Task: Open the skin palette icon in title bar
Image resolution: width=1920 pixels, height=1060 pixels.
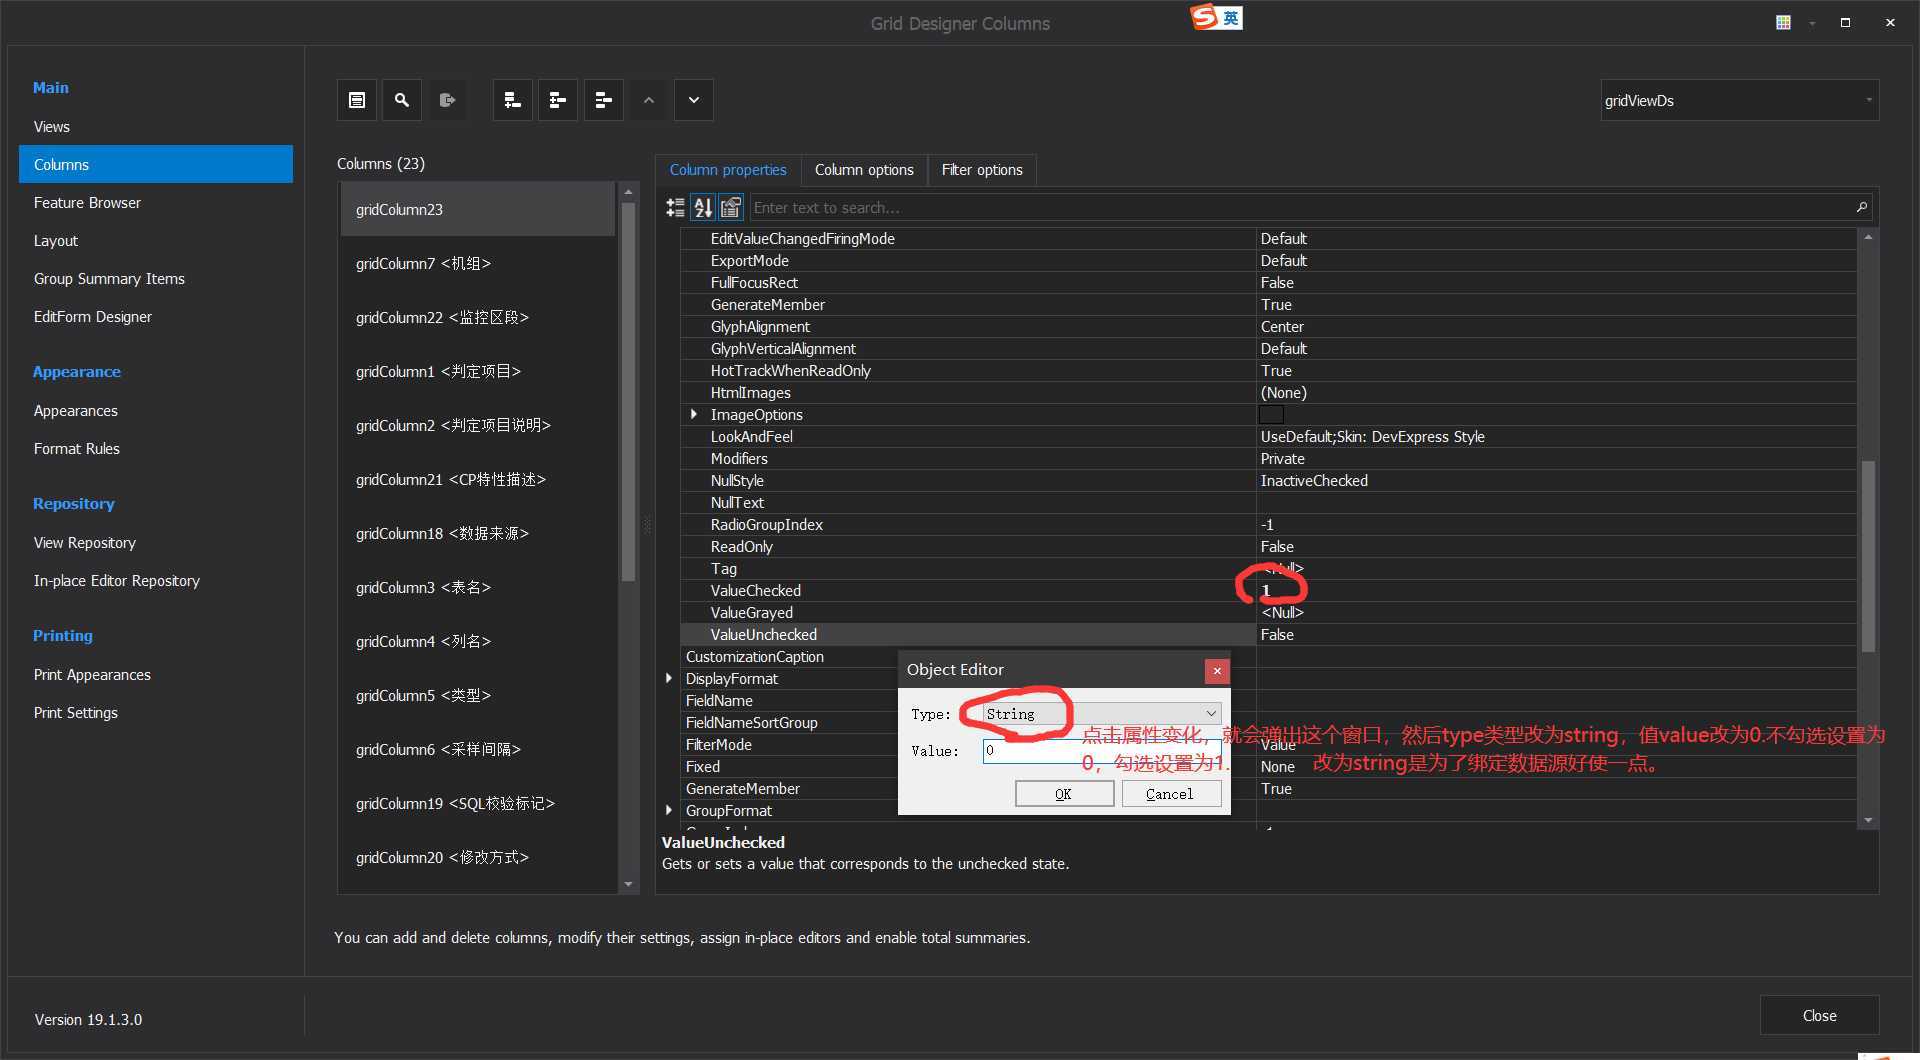Action: [1783, 22]
